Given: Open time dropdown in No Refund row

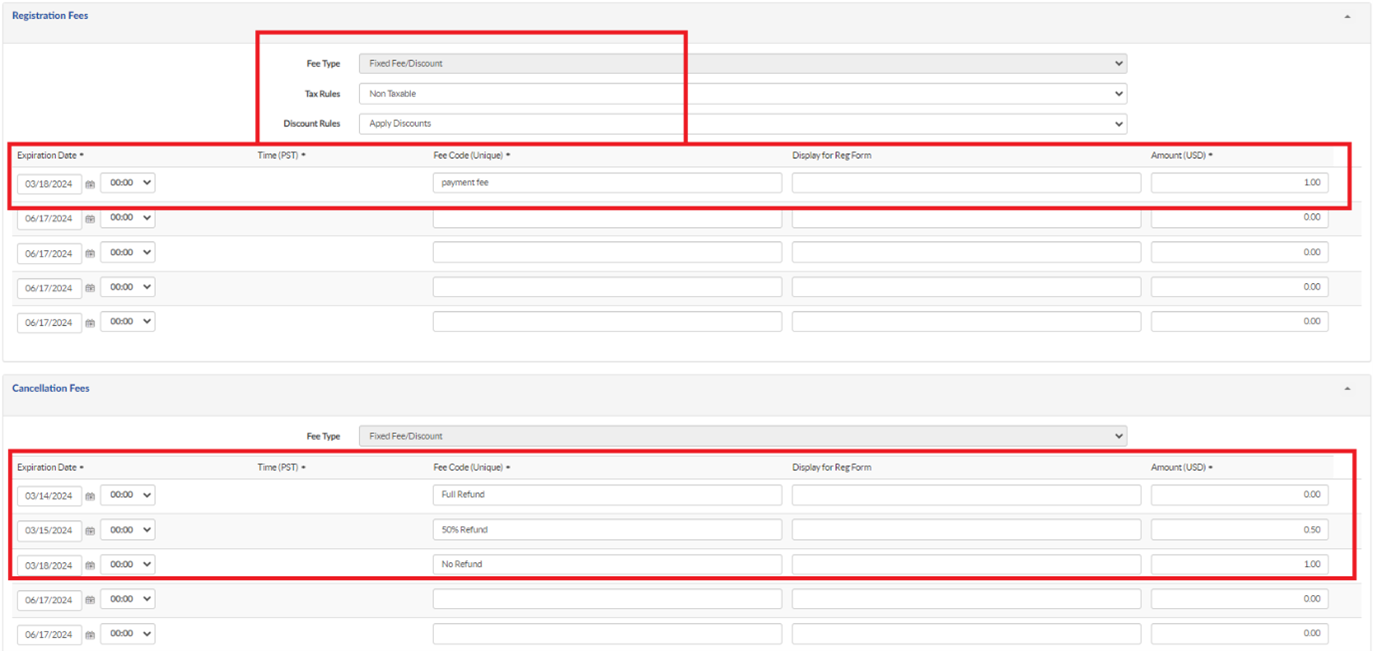Looking at the screenshot, I should click(x=128, y=564).
